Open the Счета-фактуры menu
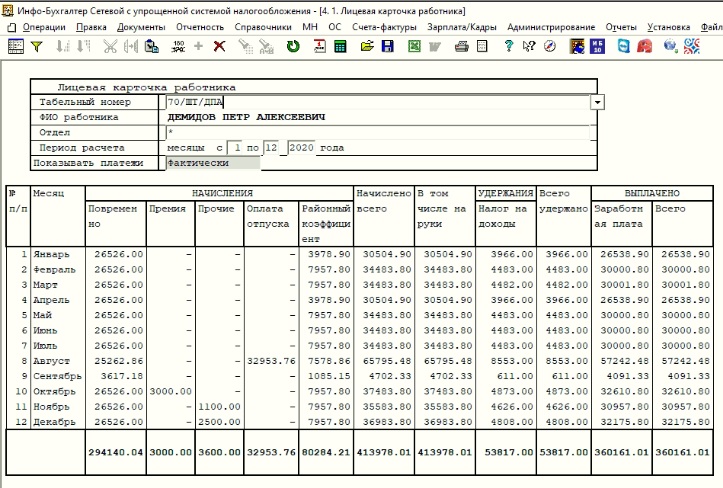Image resolution: width=723 pixels, height=488 pixels. point(384,27)
